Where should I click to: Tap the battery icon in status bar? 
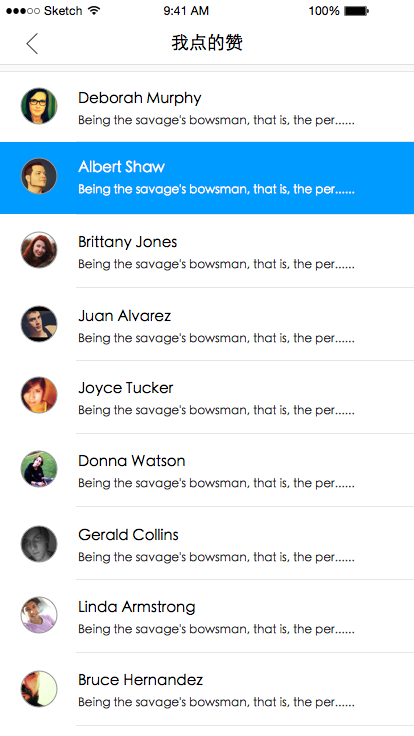point(356,11)
